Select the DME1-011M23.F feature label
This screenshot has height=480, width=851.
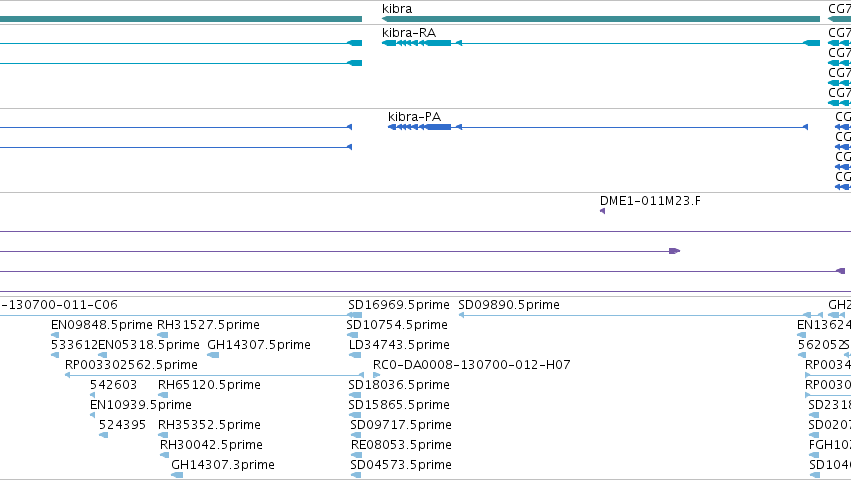click(x=650, y=201)
